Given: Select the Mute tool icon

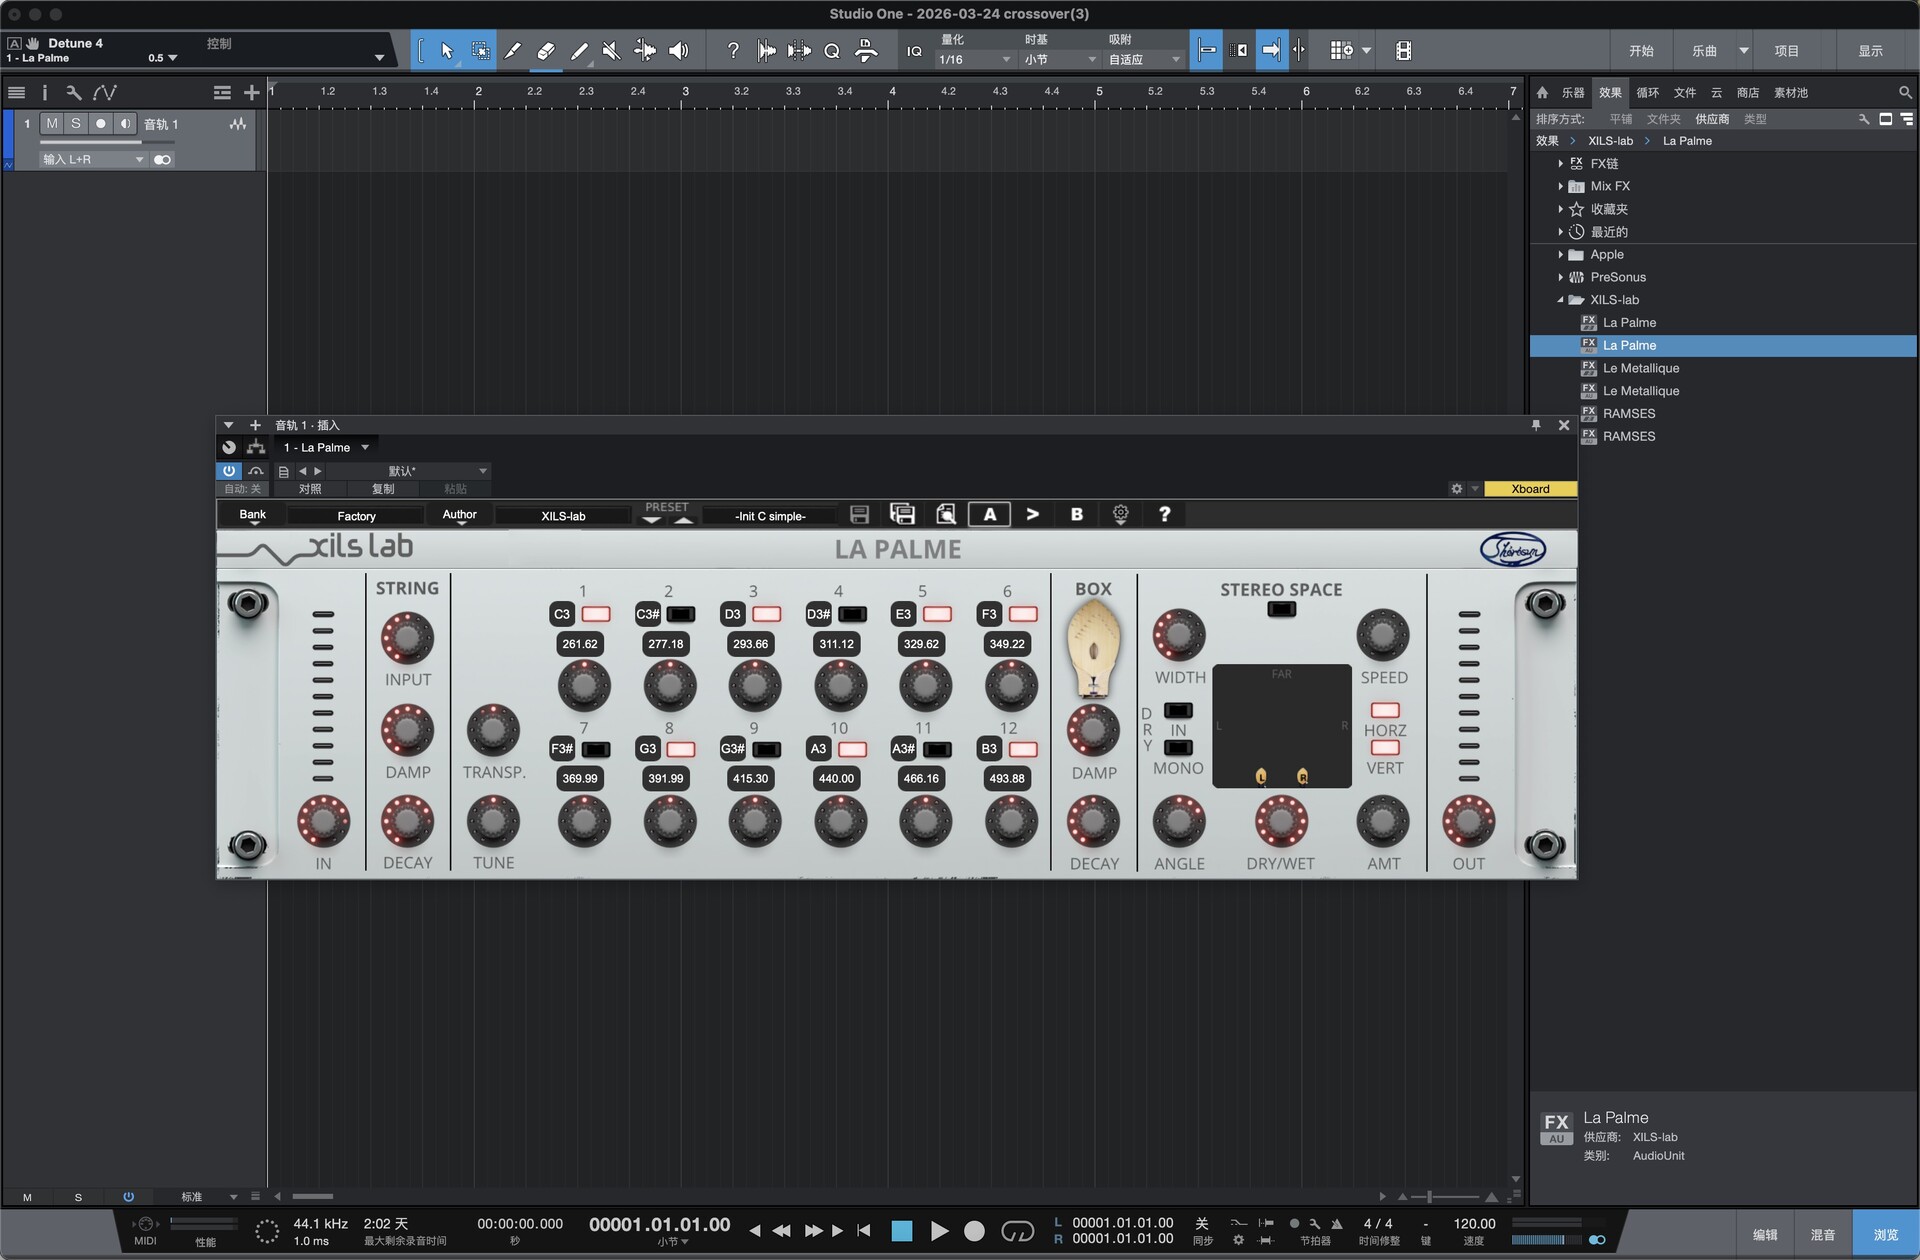Looking at the screenshot, I should (x=611, y=51).
